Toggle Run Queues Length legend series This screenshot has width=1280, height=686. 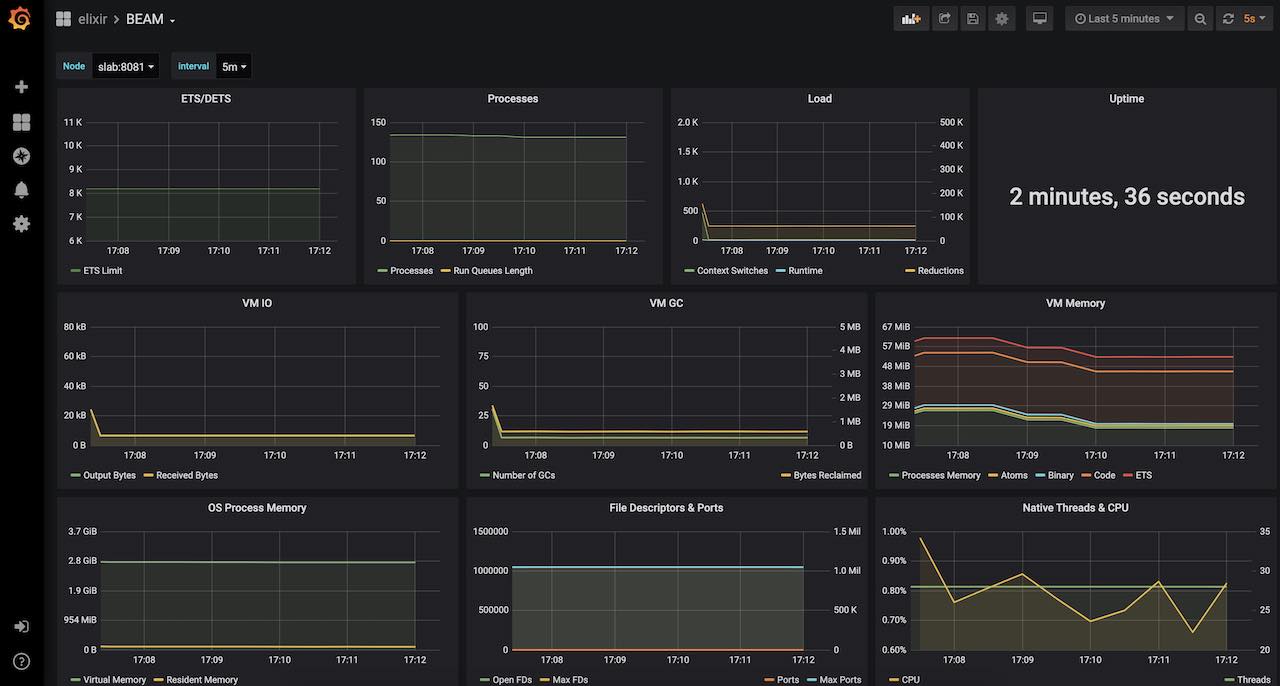tap(492, 271)
